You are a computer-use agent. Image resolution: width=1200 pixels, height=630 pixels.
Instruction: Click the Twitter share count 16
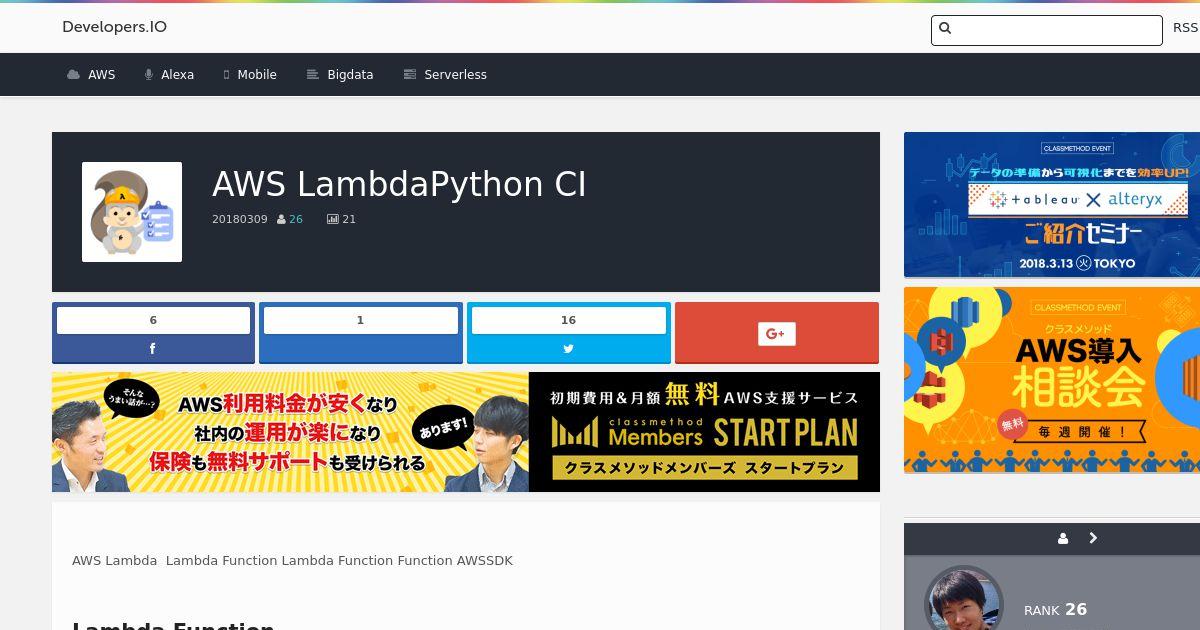point(568,320)
